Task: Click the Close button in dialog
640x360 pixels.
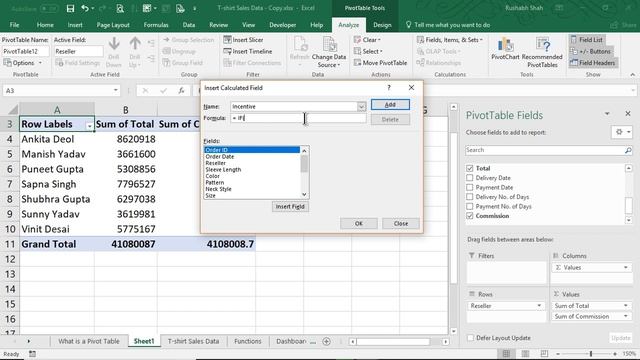Action: [x=401, y=223]
